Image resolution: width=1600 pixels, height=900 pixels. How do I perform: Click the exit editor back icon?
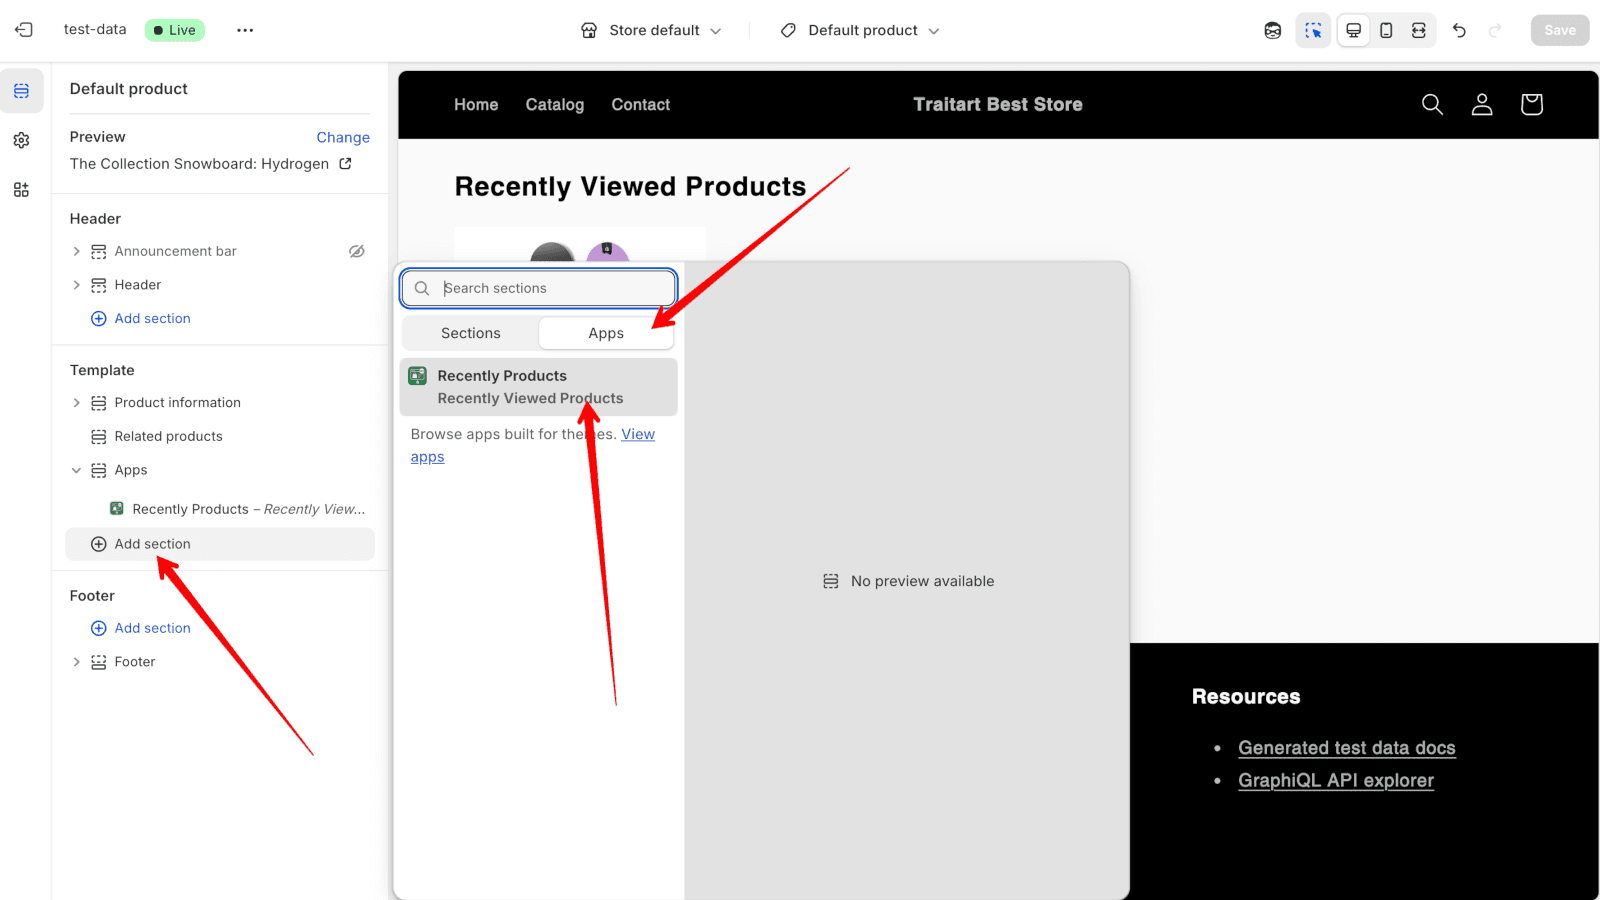point(24,30)
